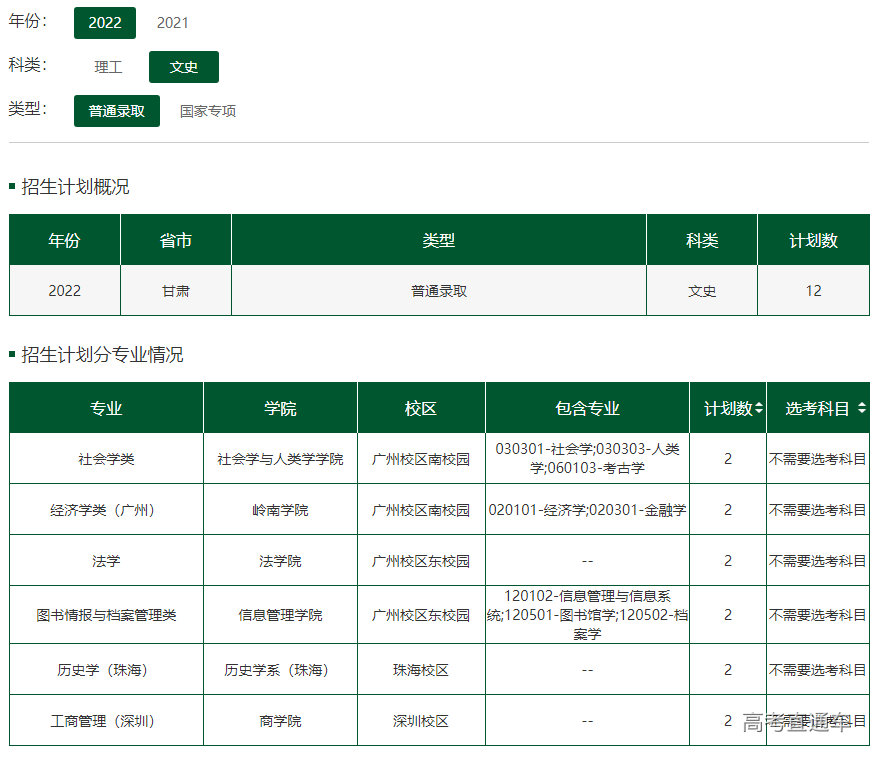This screenshot has width=880, height=762.
Task: Select the 2022 year filter
Action: point(104,22)
